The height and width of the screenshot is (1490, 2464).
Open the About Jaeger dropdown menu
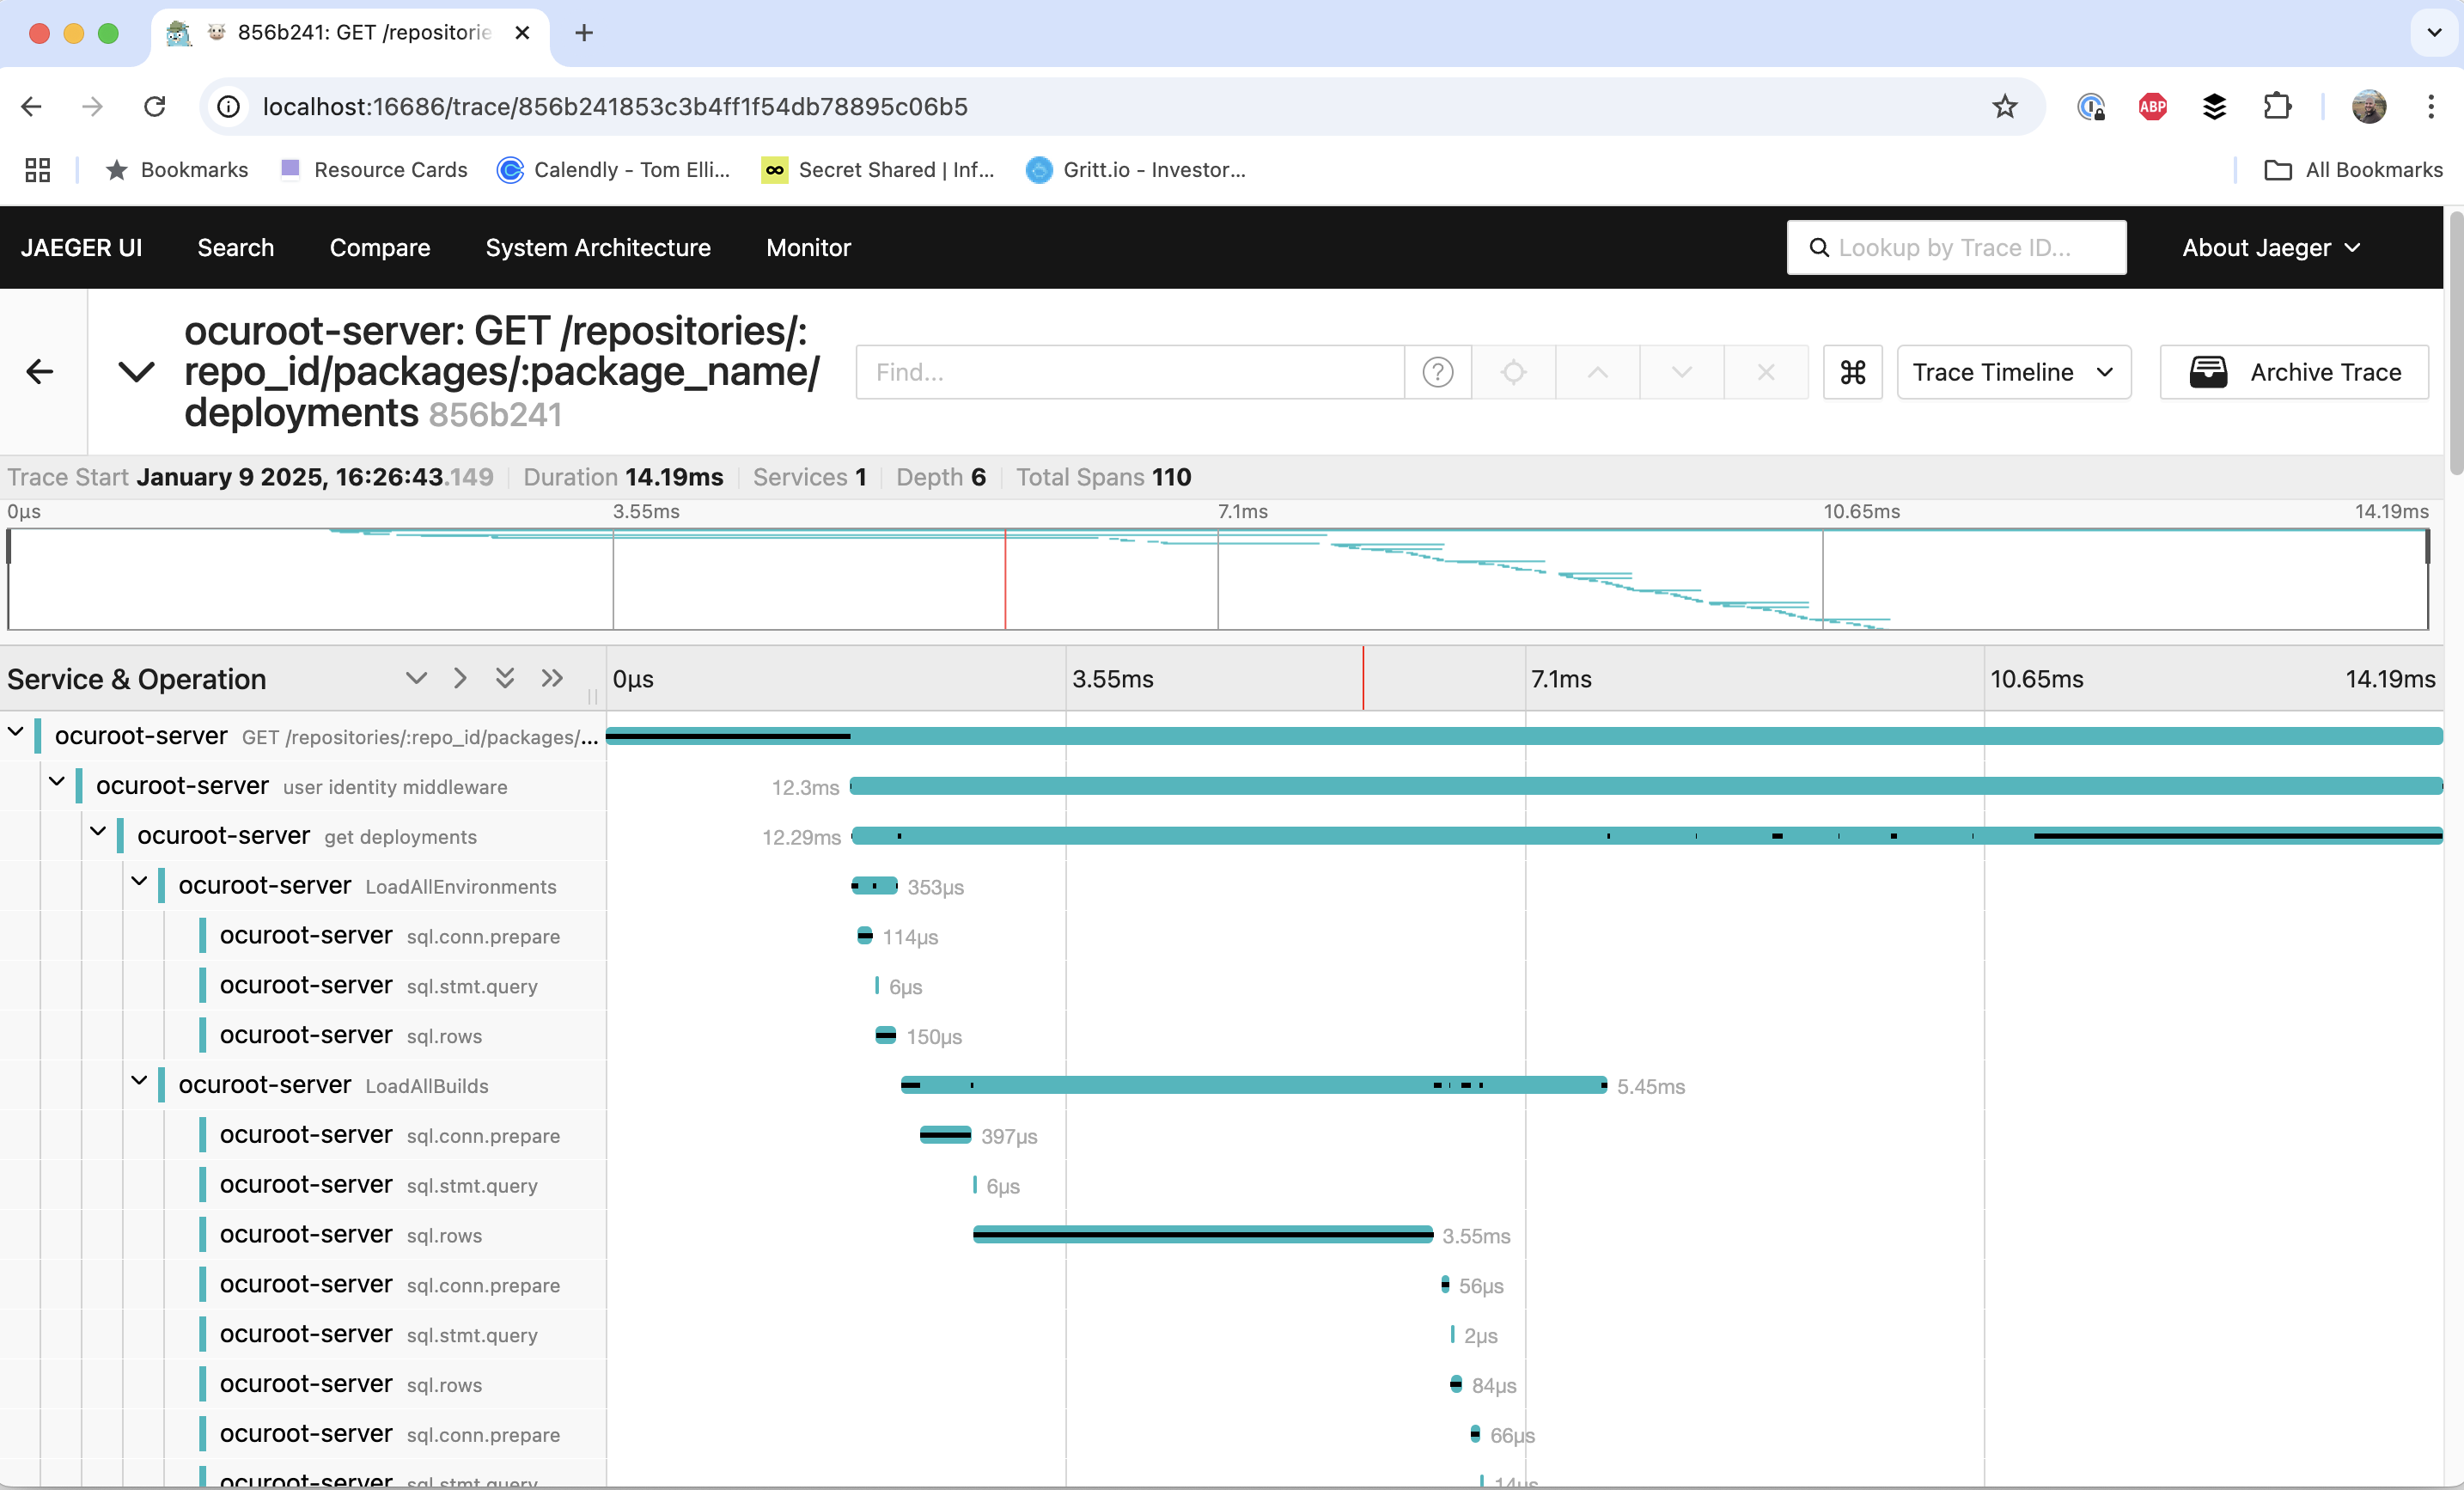click(x=2270, y=247)
